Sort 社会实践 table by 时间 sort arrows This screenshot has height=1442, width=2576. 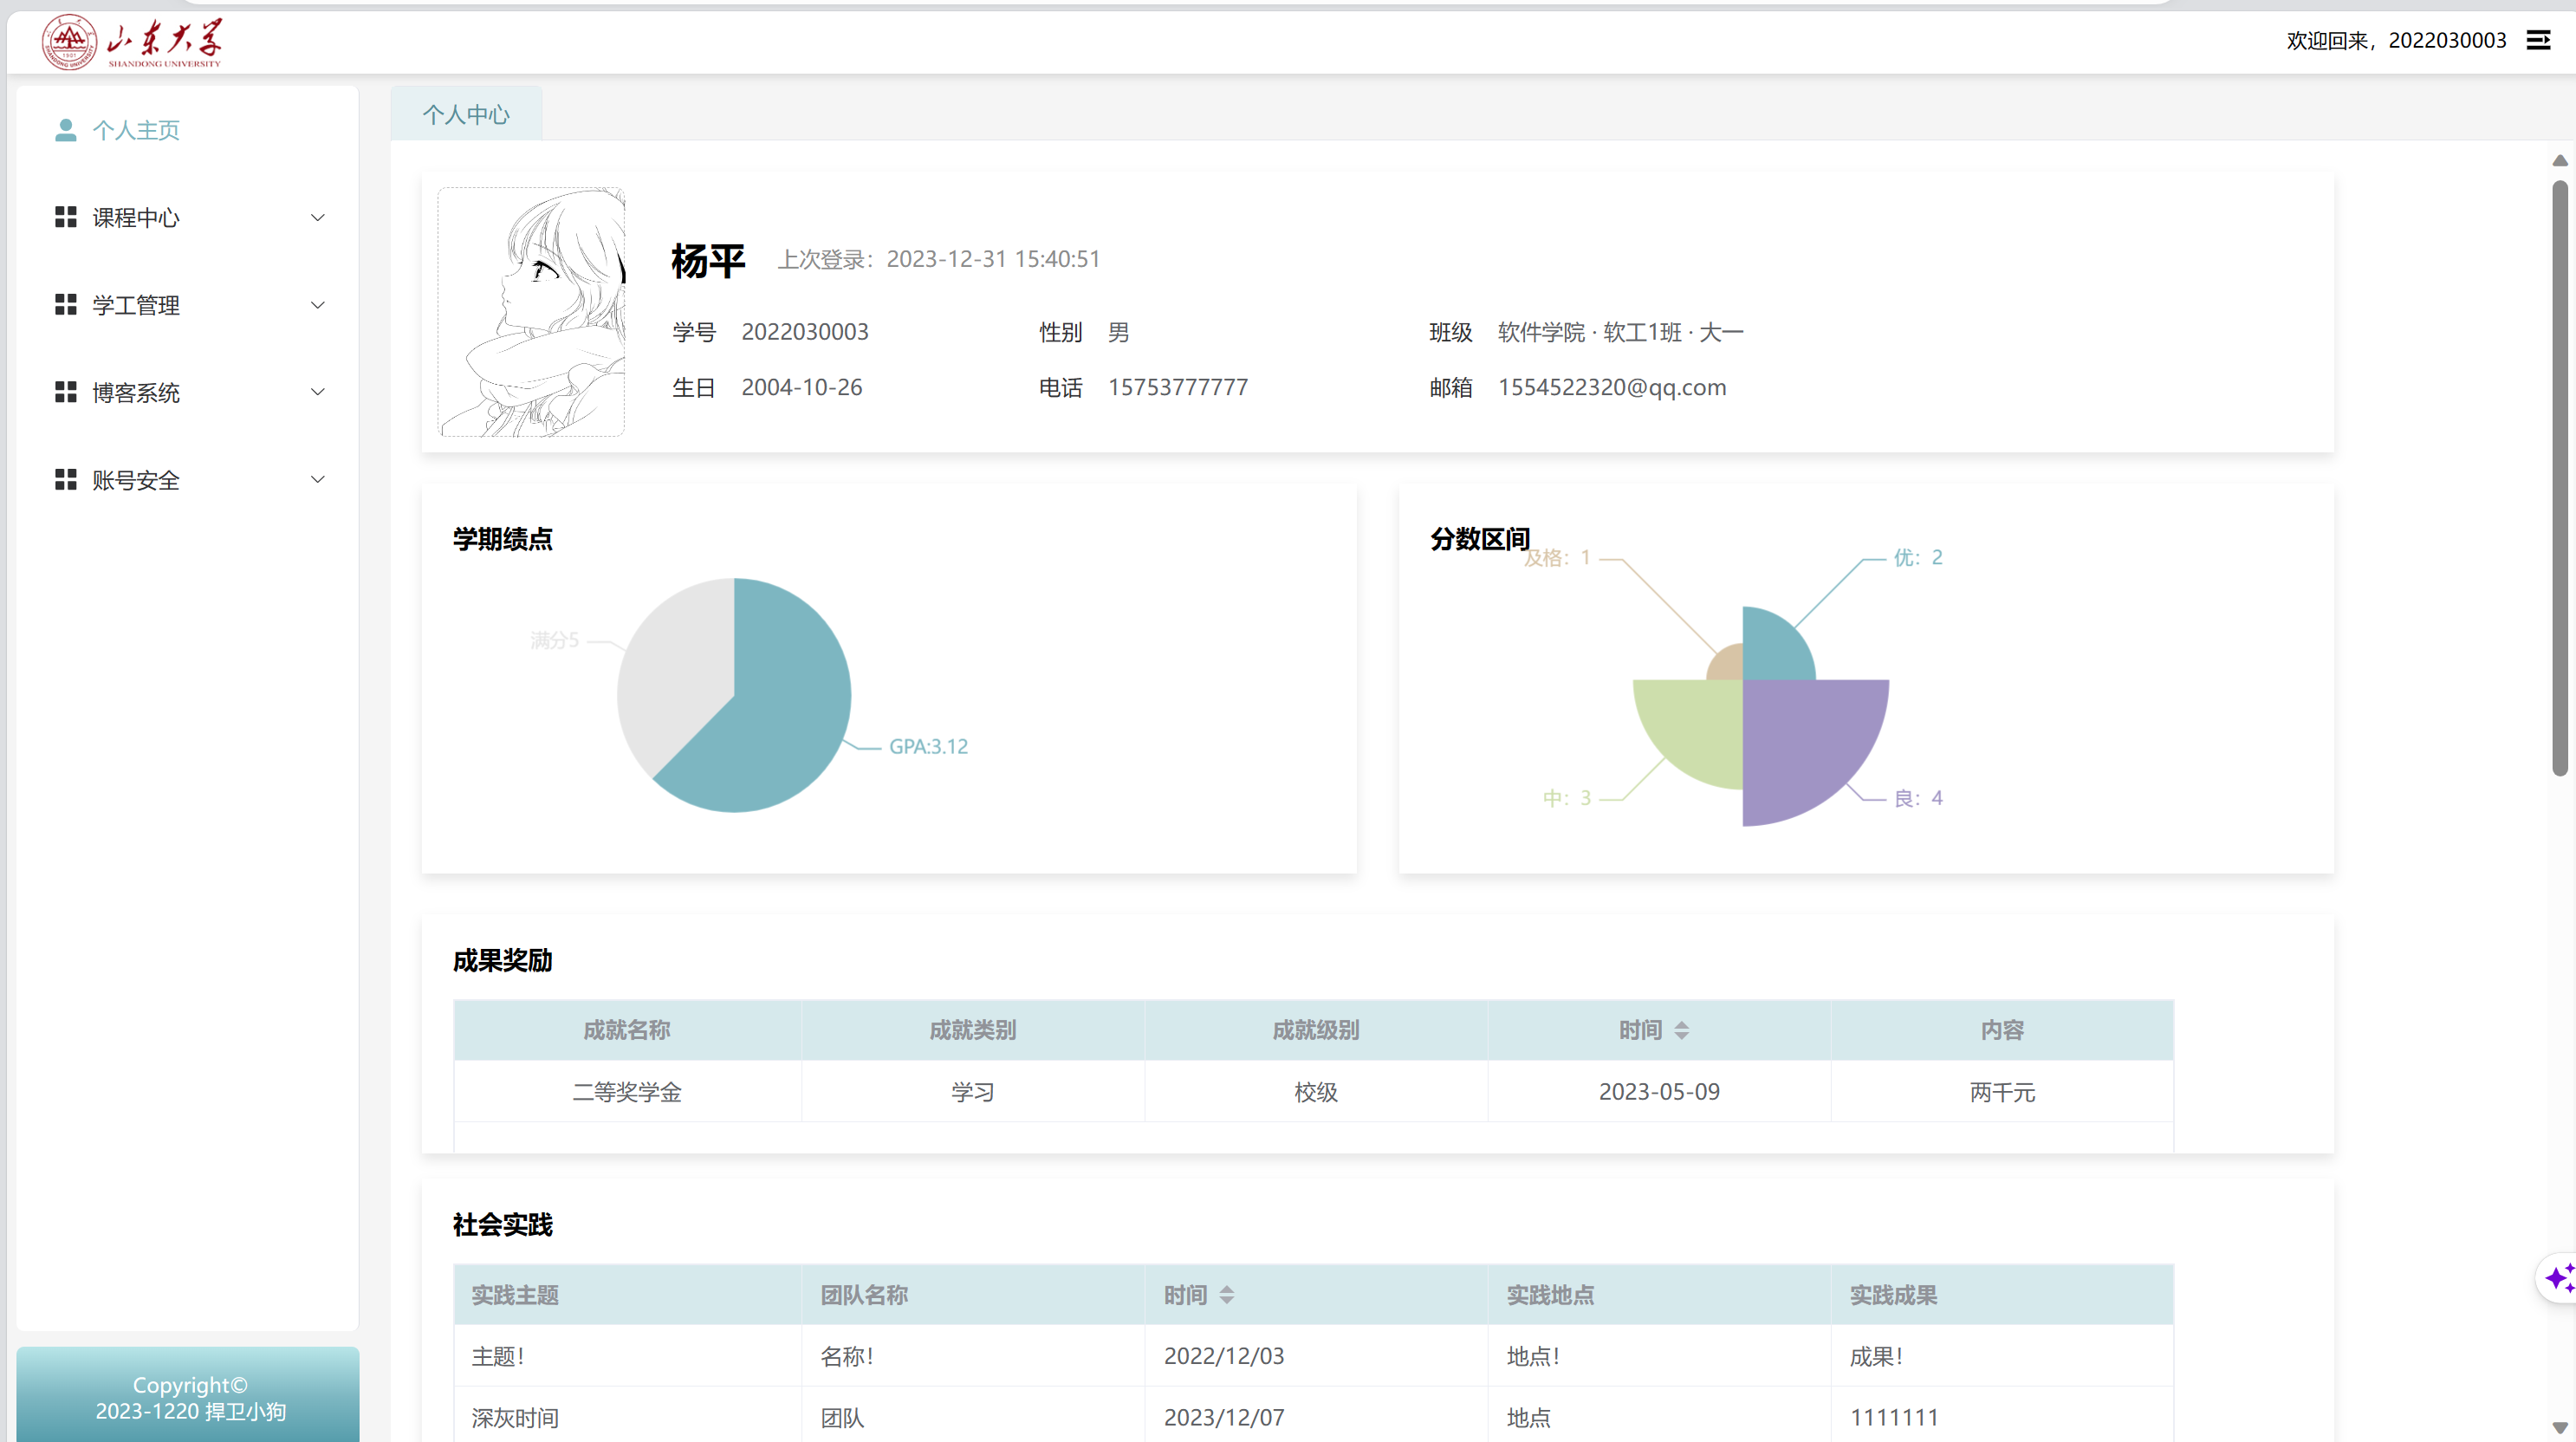point(1227,1295)
